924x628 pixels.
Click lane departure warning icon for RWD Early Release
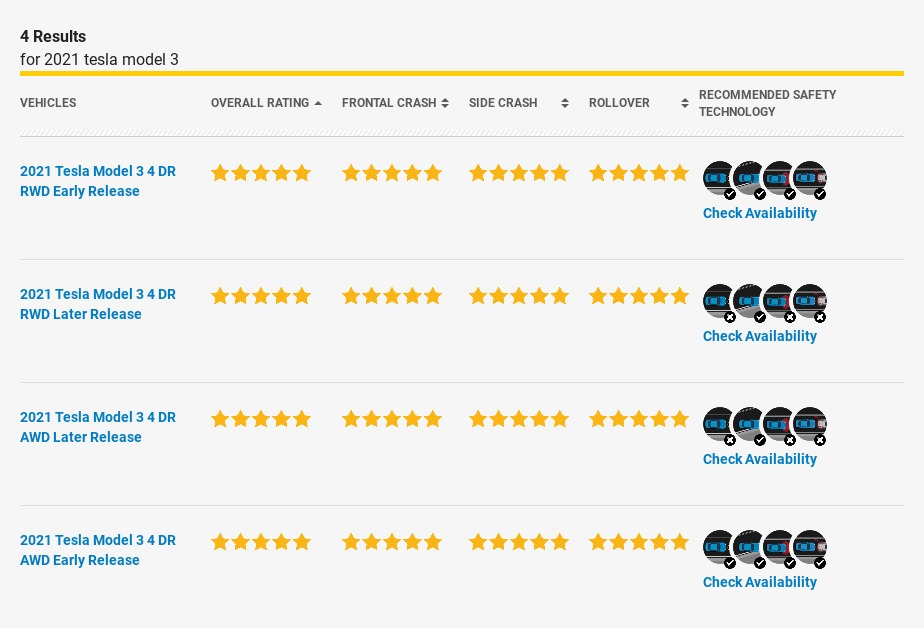[748, 178]
